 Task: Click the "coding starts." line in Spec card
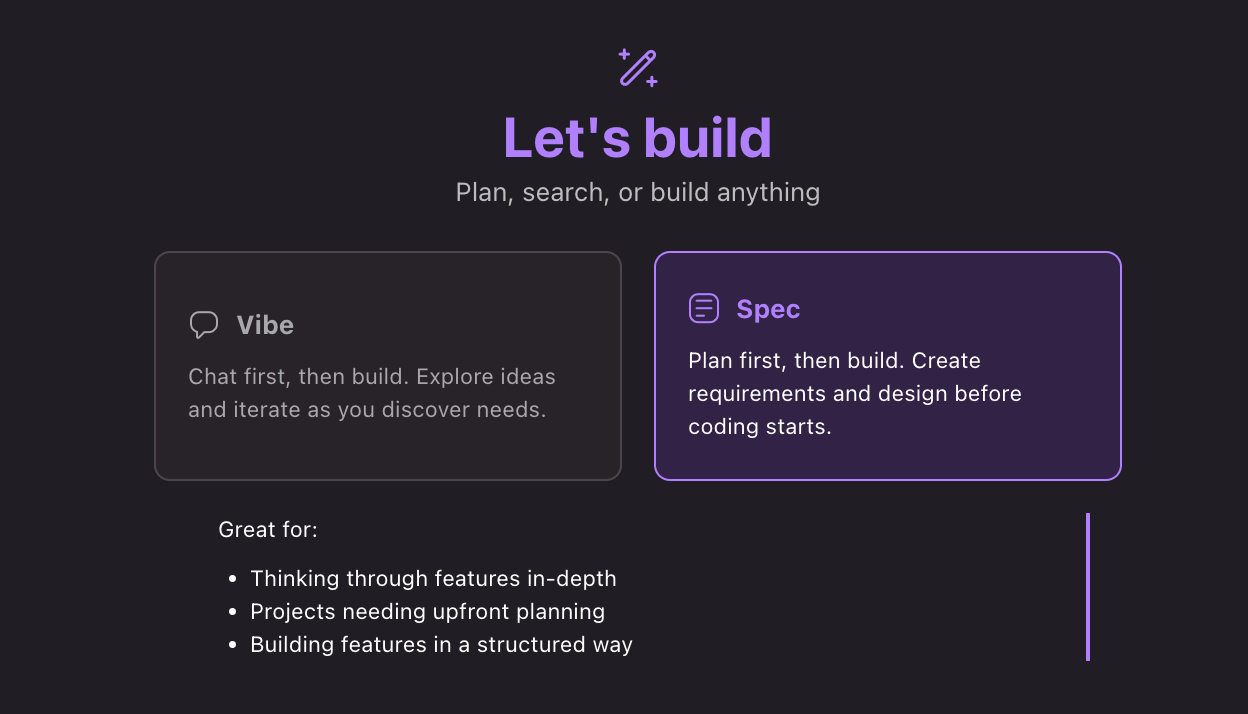pos(760,427)
